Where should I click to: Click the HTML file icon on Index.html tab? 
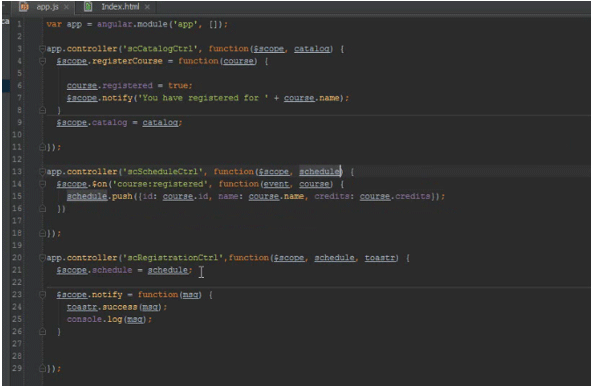pos(88,7)
